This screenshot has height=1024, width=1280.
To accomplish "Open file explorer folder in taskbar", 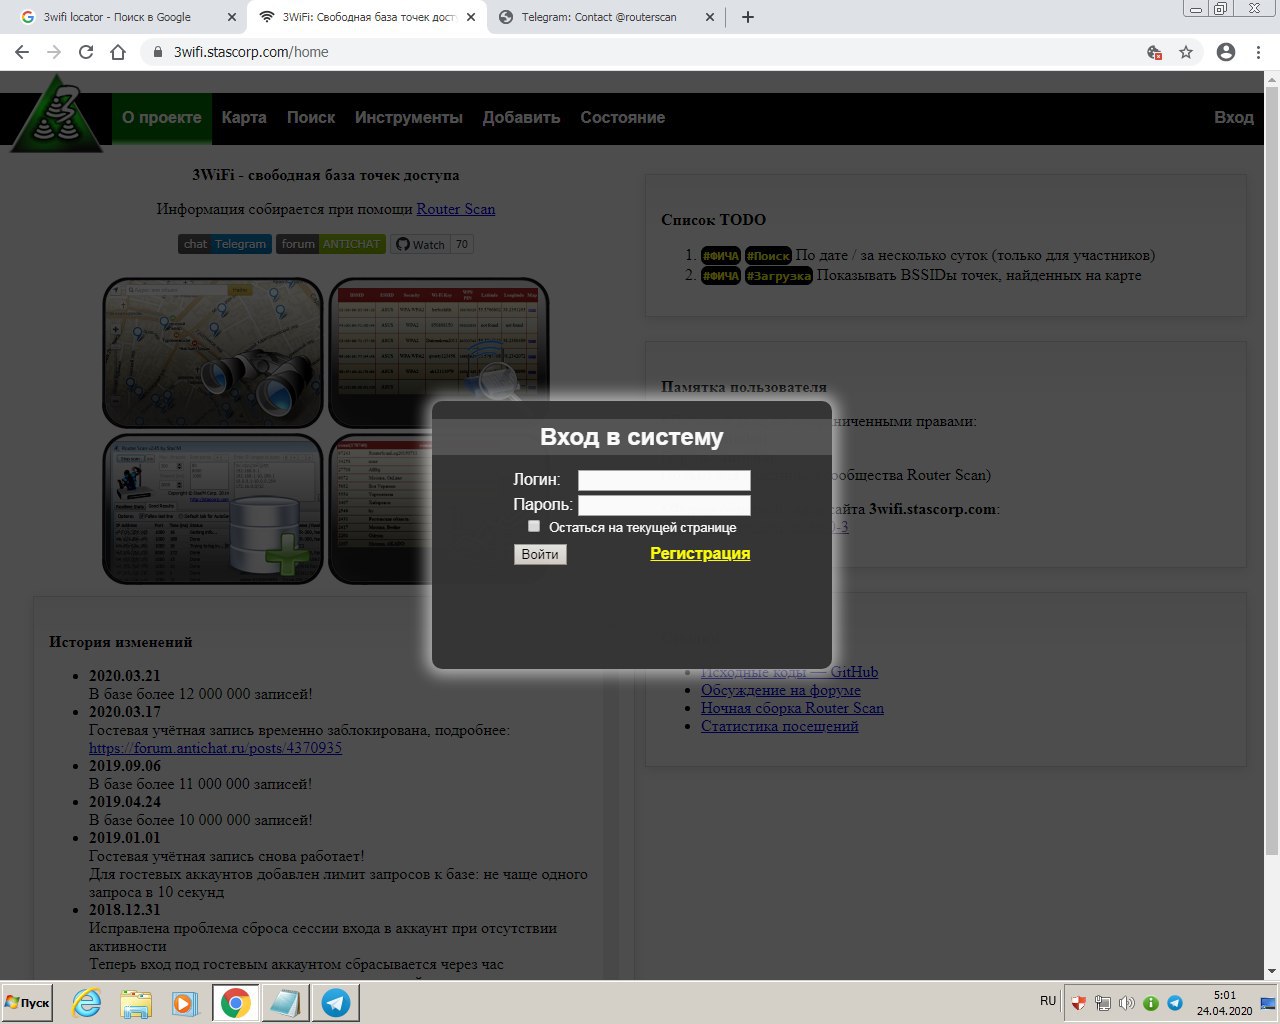I will (136, 1003).
